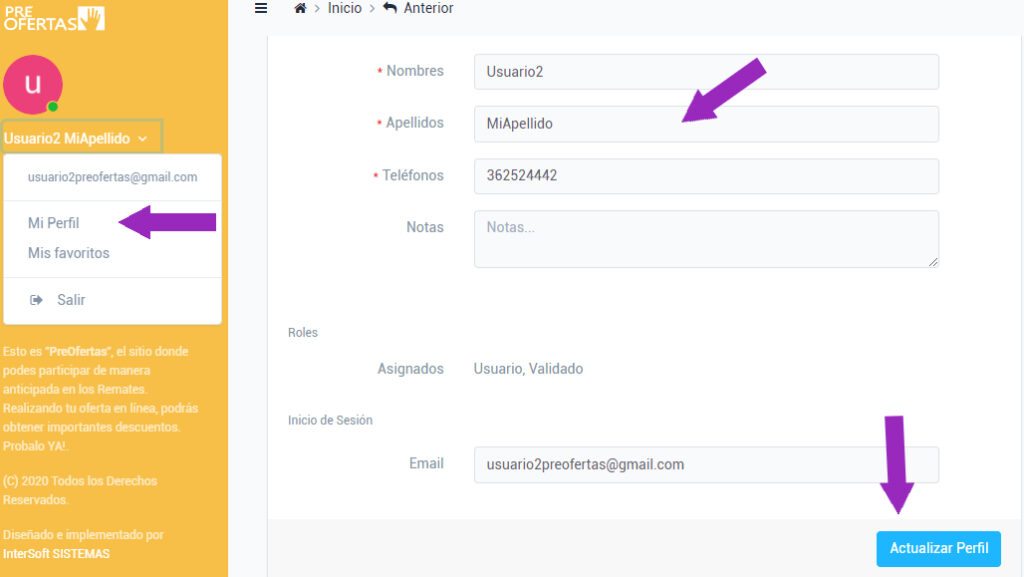The image size is (1024, 577).
Task: Select the usuario2preofertas@gmail.com menu entry
Action: (x=112, y=177)
